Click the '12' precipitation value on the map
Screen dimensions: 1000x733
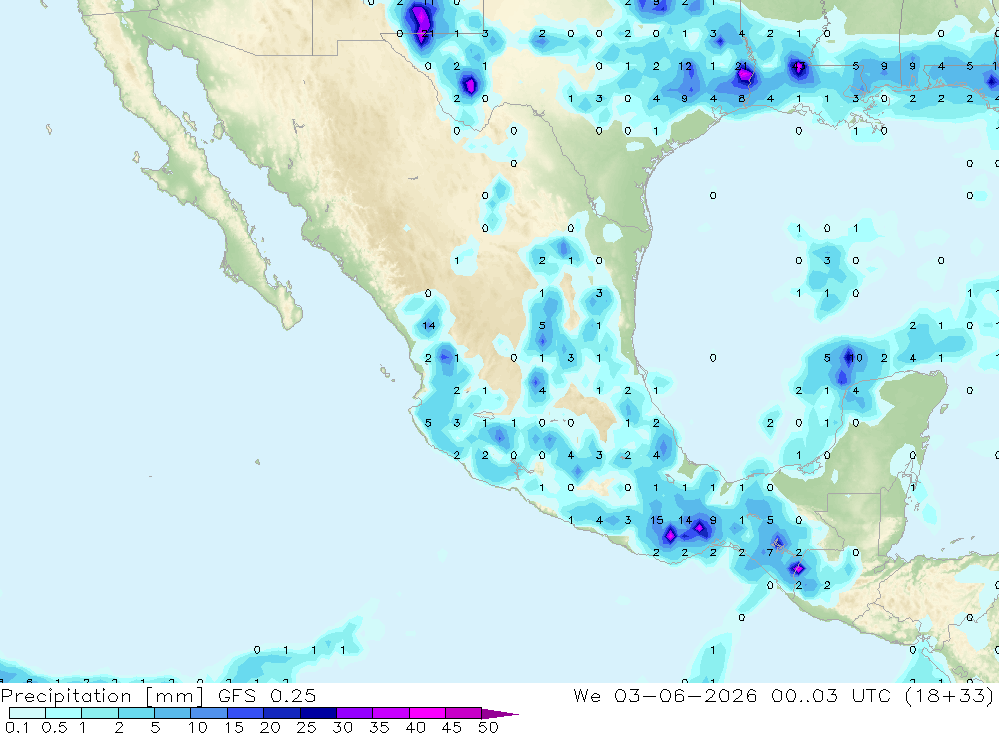tap(685, 66)
